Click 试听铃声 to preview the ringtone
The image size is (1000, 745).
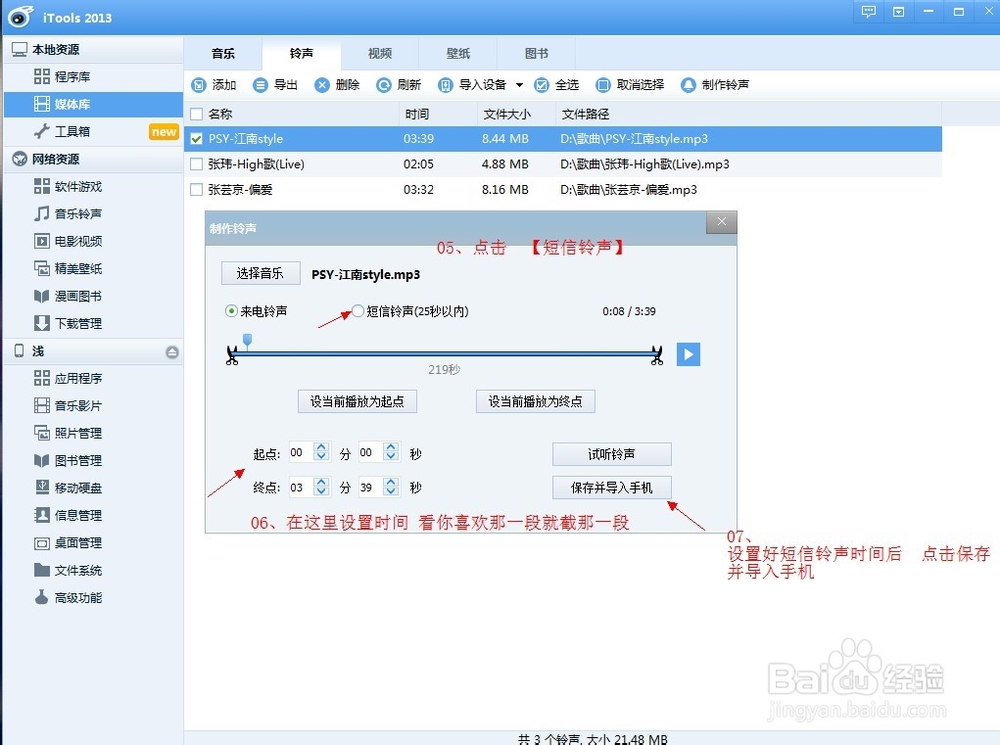(611, 454)
